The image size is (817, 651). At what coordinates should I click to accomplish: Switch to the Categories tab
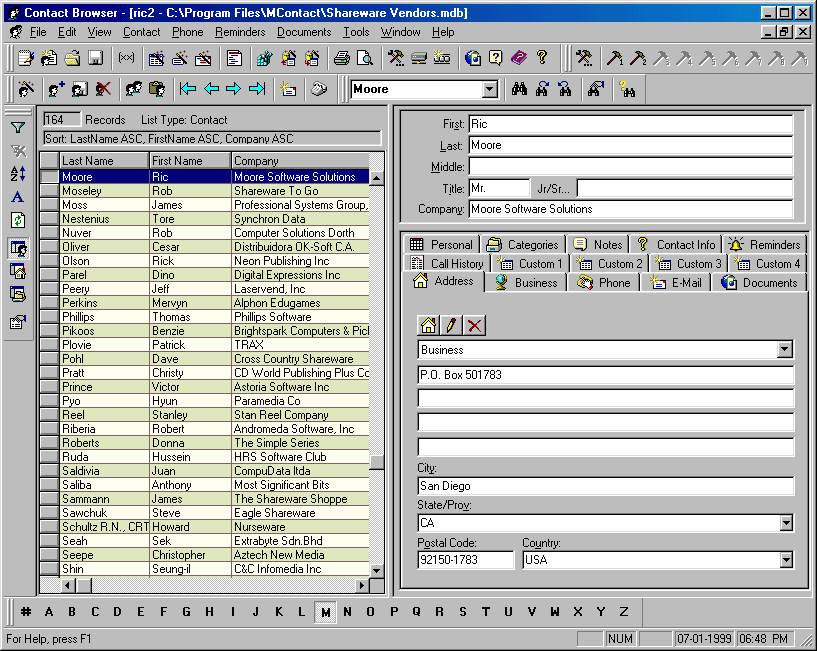point(523,244)
